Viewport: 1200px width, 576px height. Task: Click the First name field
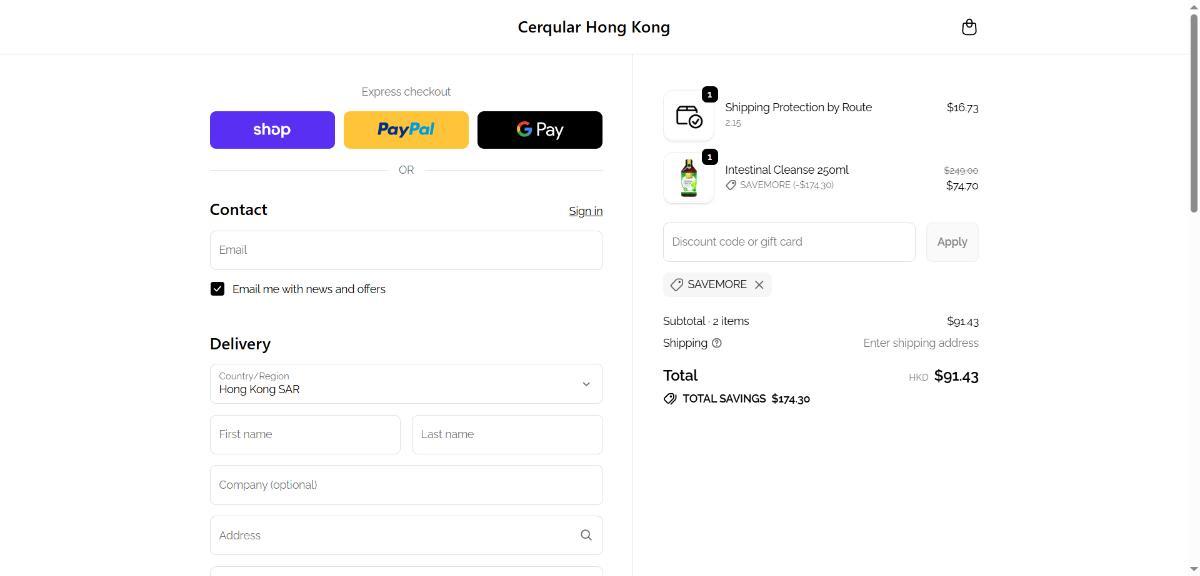305,435
